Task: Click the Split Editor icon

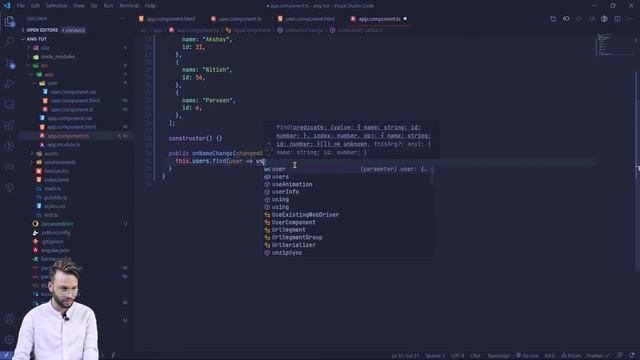Action: pyautogui.click(x=617, y=19)
